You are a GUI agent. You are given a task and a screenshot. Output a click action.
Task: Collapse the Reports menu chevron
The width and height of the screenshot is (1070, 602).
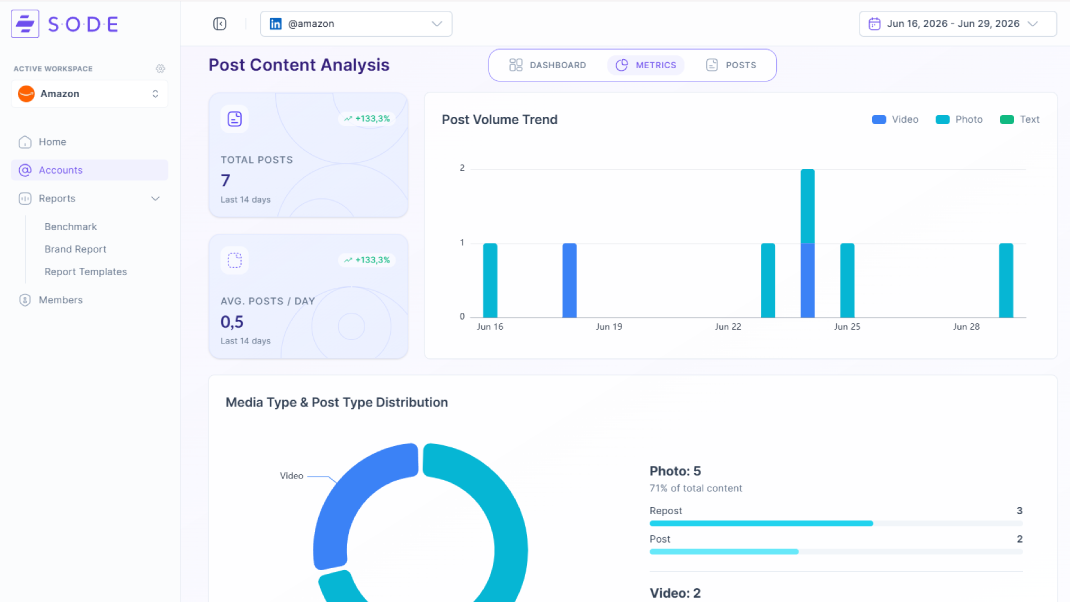(156, 199)
